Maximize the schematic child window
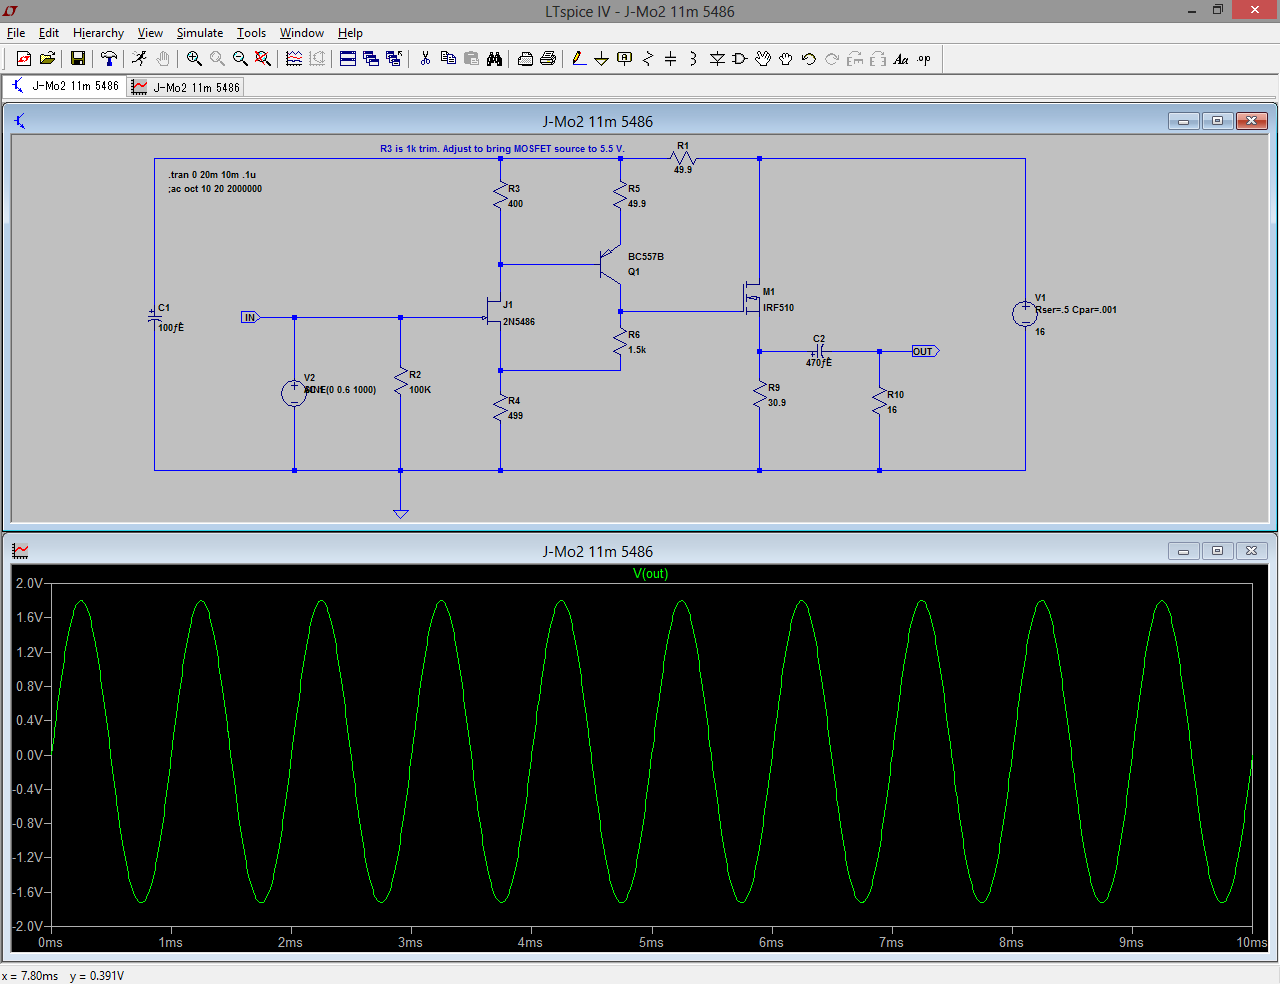This screenshot has width=1280, height=984. [x=1217, y=121]
